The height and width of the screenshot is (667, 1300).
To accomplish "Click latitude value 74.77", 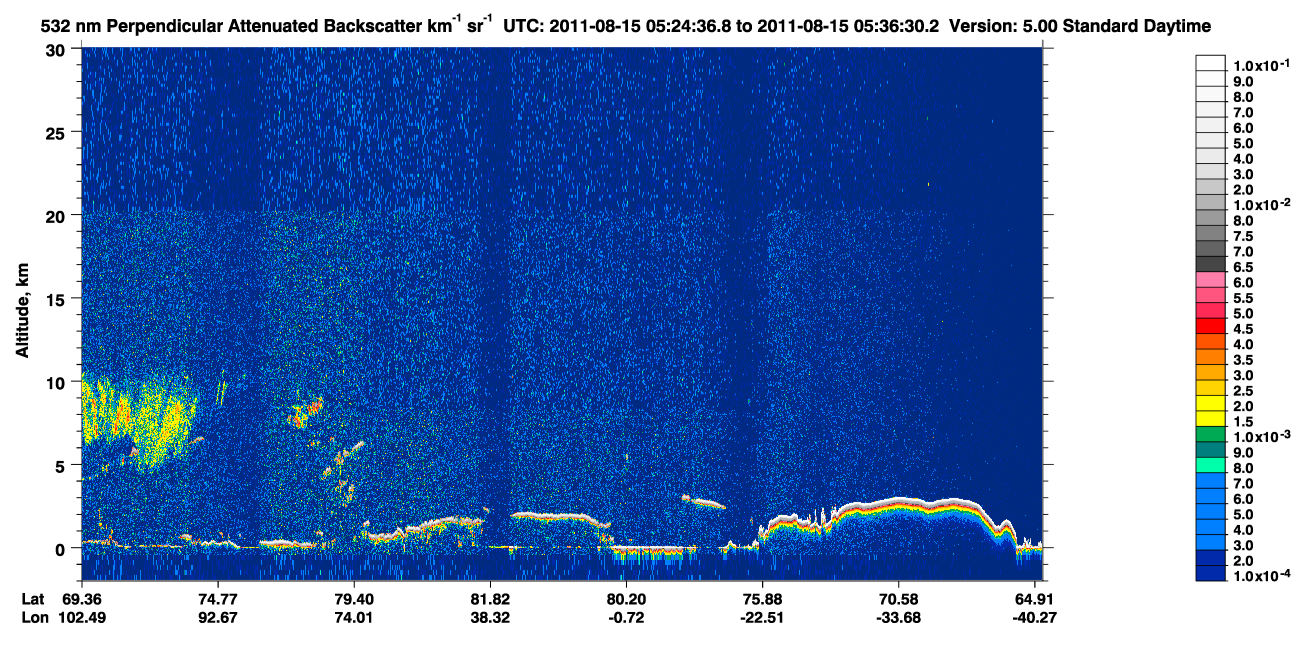I will point(217,598).
